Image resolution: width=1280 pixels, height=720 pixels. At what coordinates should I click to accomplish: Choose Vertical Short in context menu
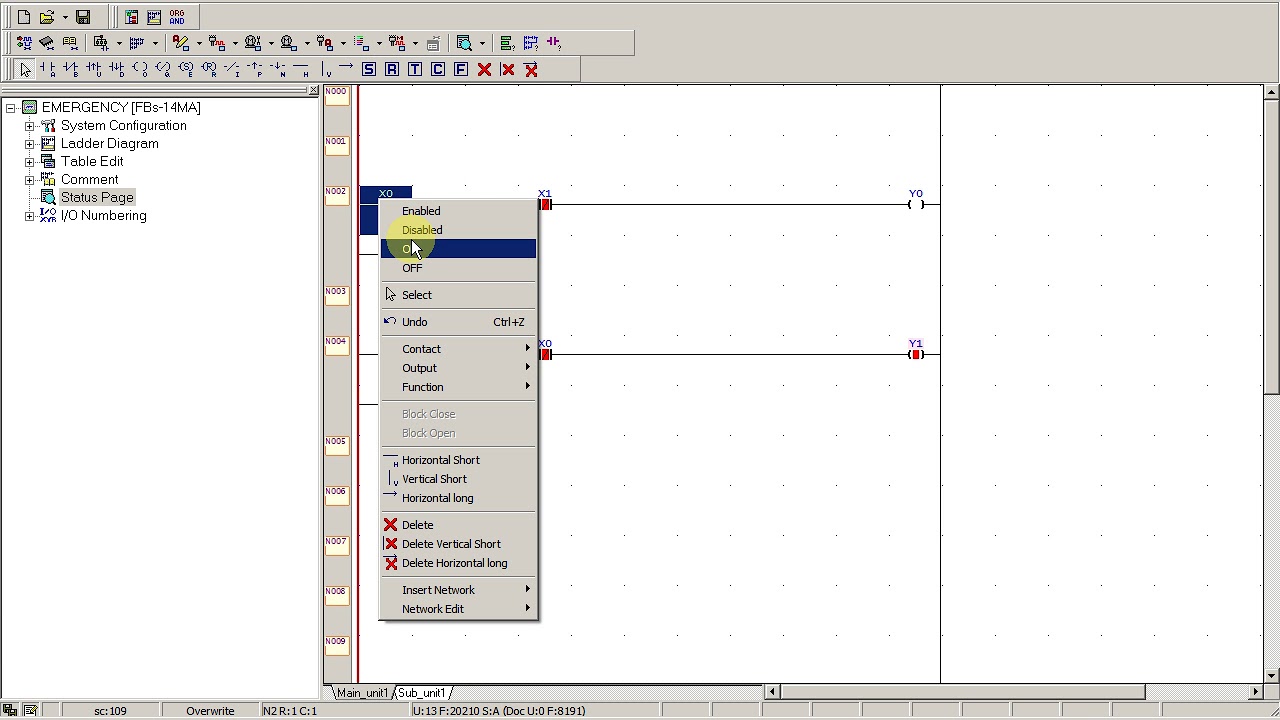click(x=458, y=479)
